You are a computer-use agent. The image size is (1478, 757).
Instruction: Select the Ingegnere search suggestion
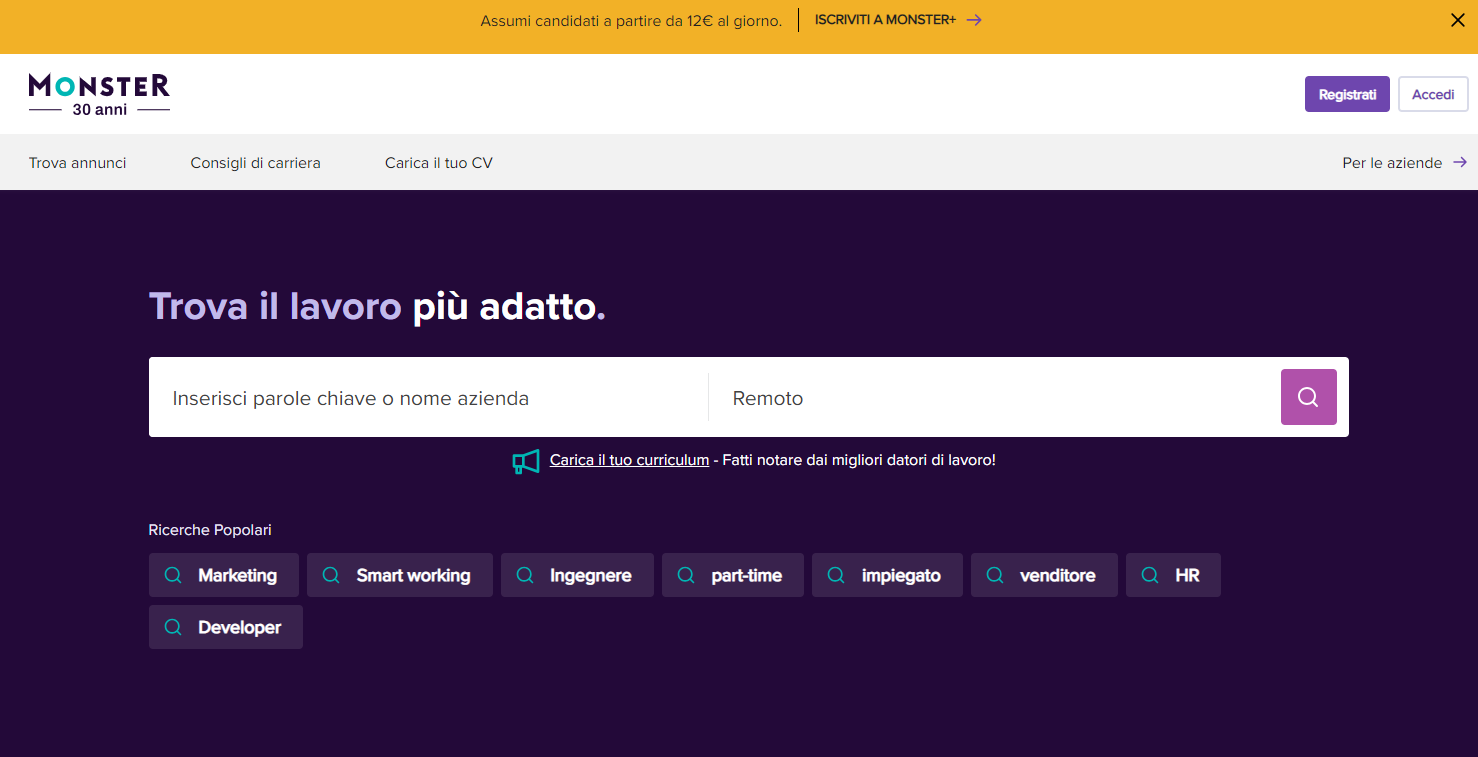577,575
